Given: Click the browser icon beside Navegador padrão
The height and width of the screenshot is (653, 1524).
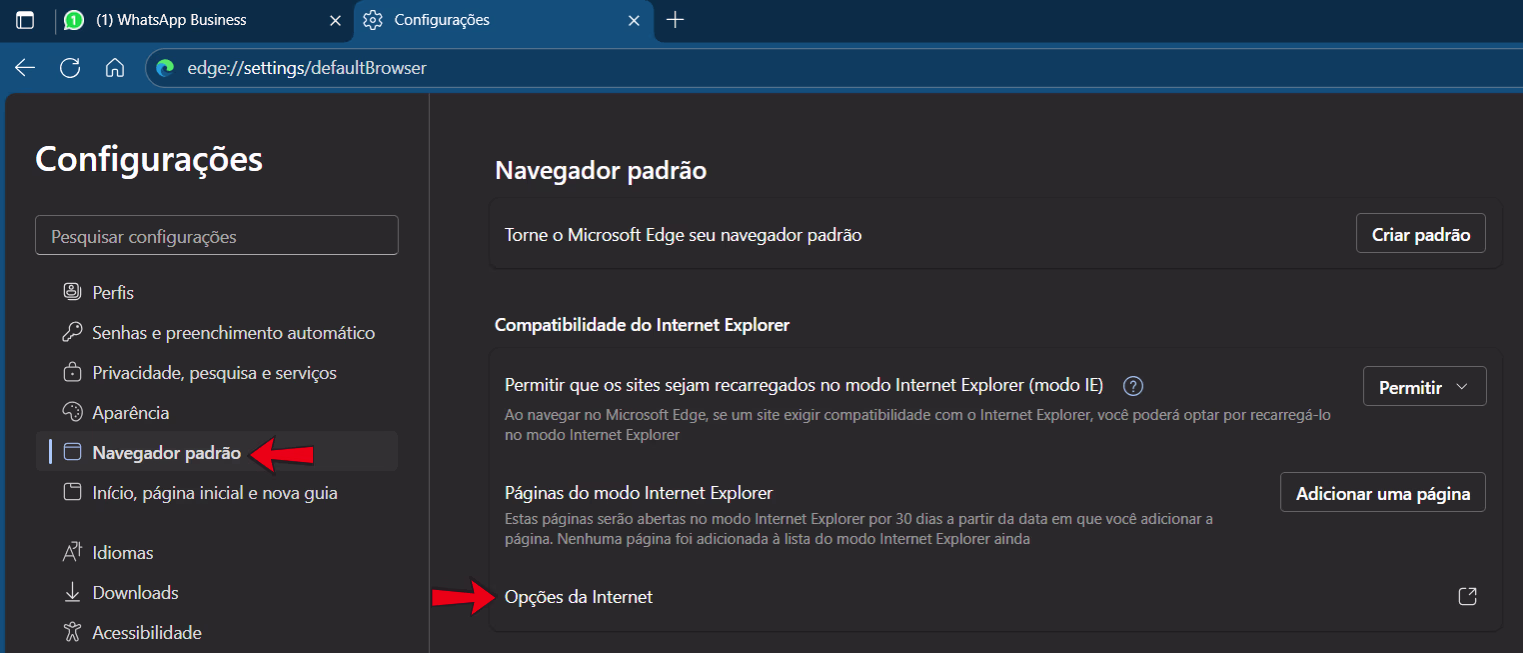Looking at the screenshot, I should 72,452.
